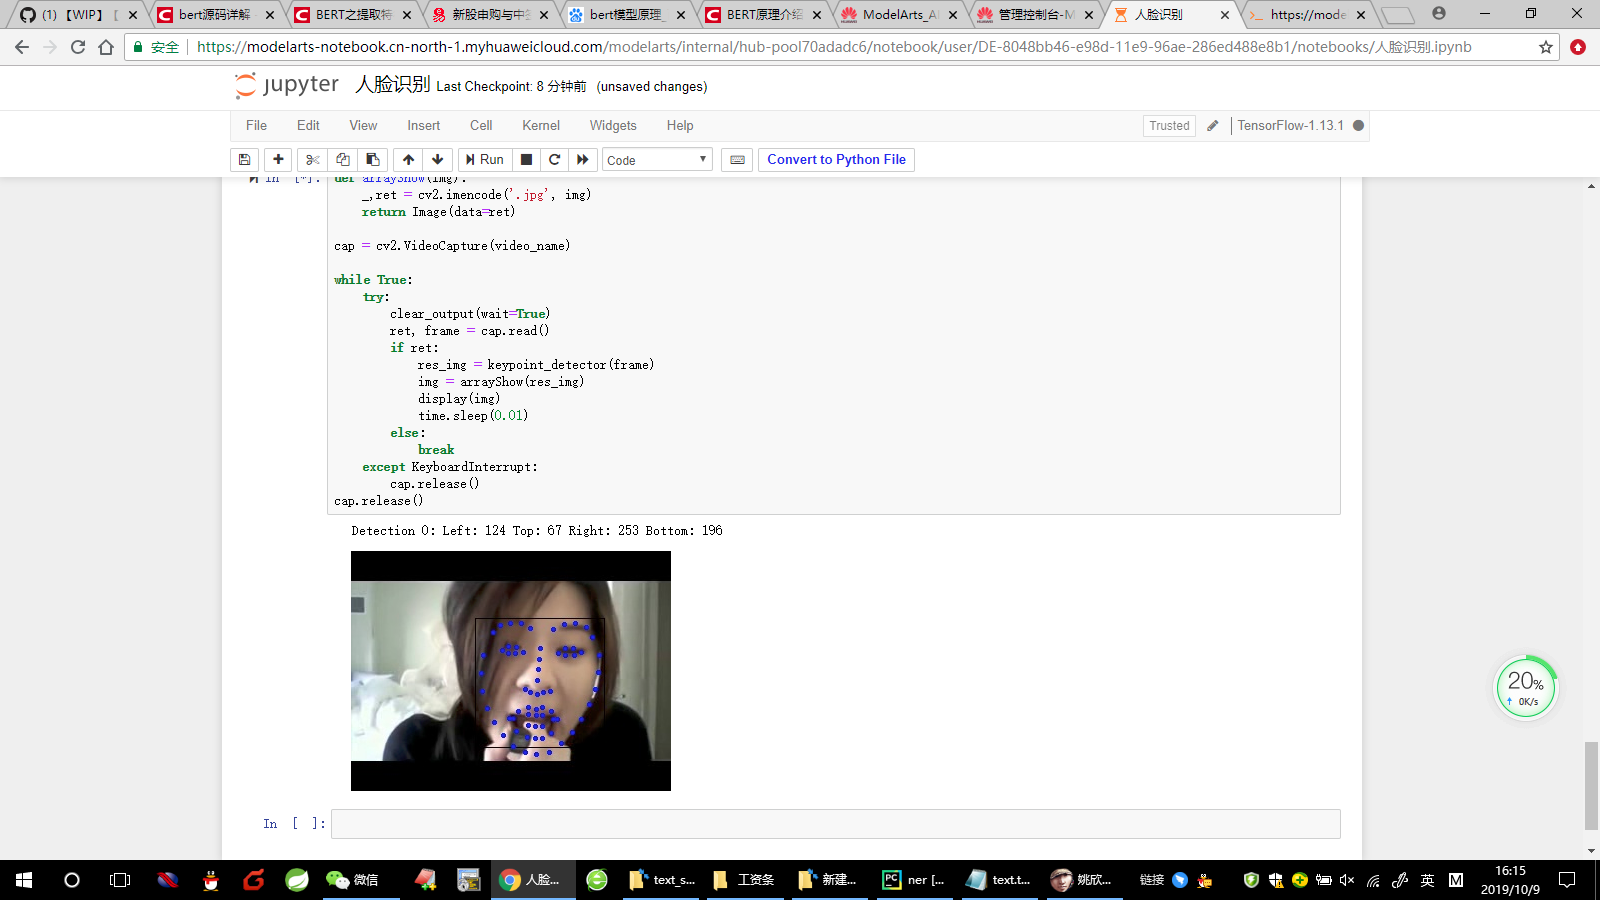Viewport: 1600px width, 900px height.
Task: Open Cortana search circle icon
Action: [72, 880]
